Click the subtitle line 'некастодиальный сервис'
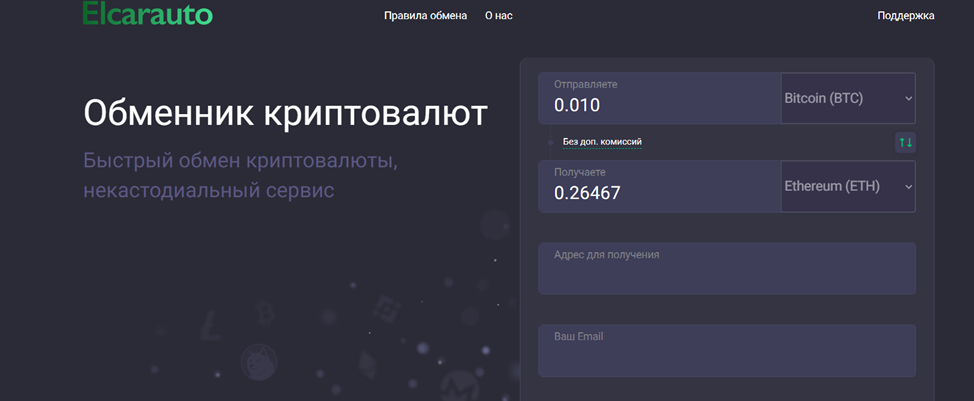The width and height of the screenshot is (974, 401). (209, 190)
